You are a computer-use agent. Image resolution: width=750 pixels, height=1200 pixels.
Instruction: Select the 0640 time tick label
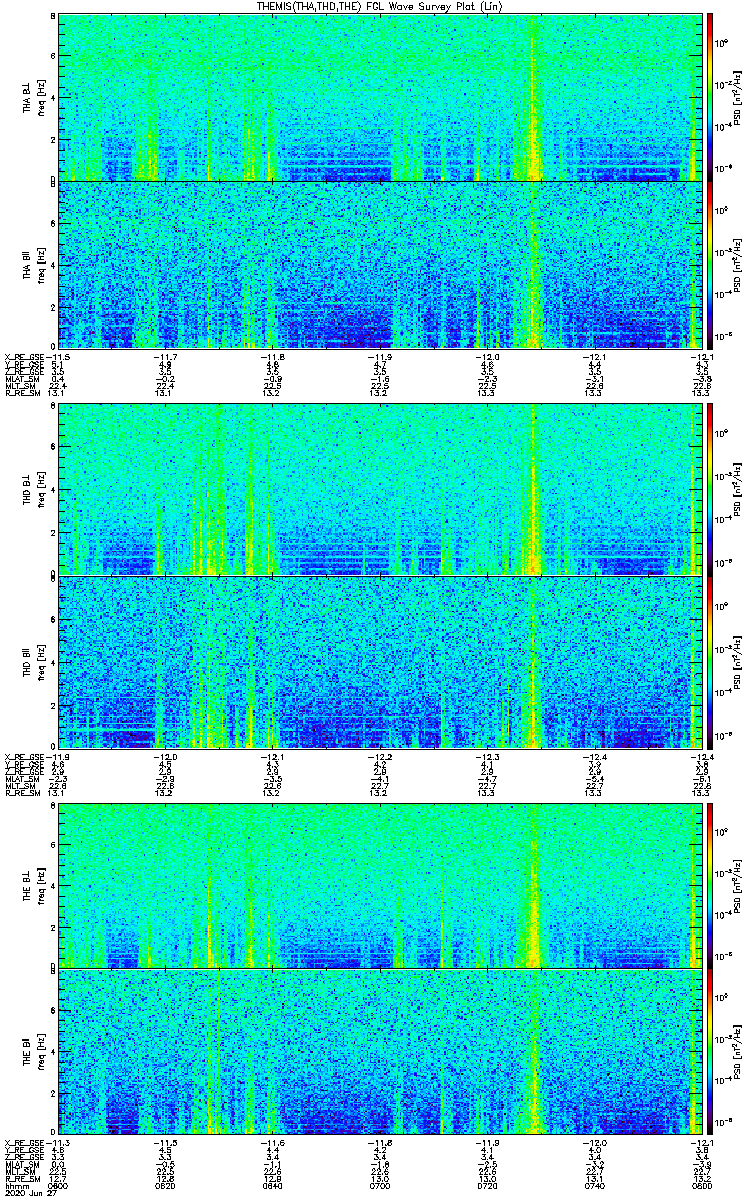pos(273,1185)
